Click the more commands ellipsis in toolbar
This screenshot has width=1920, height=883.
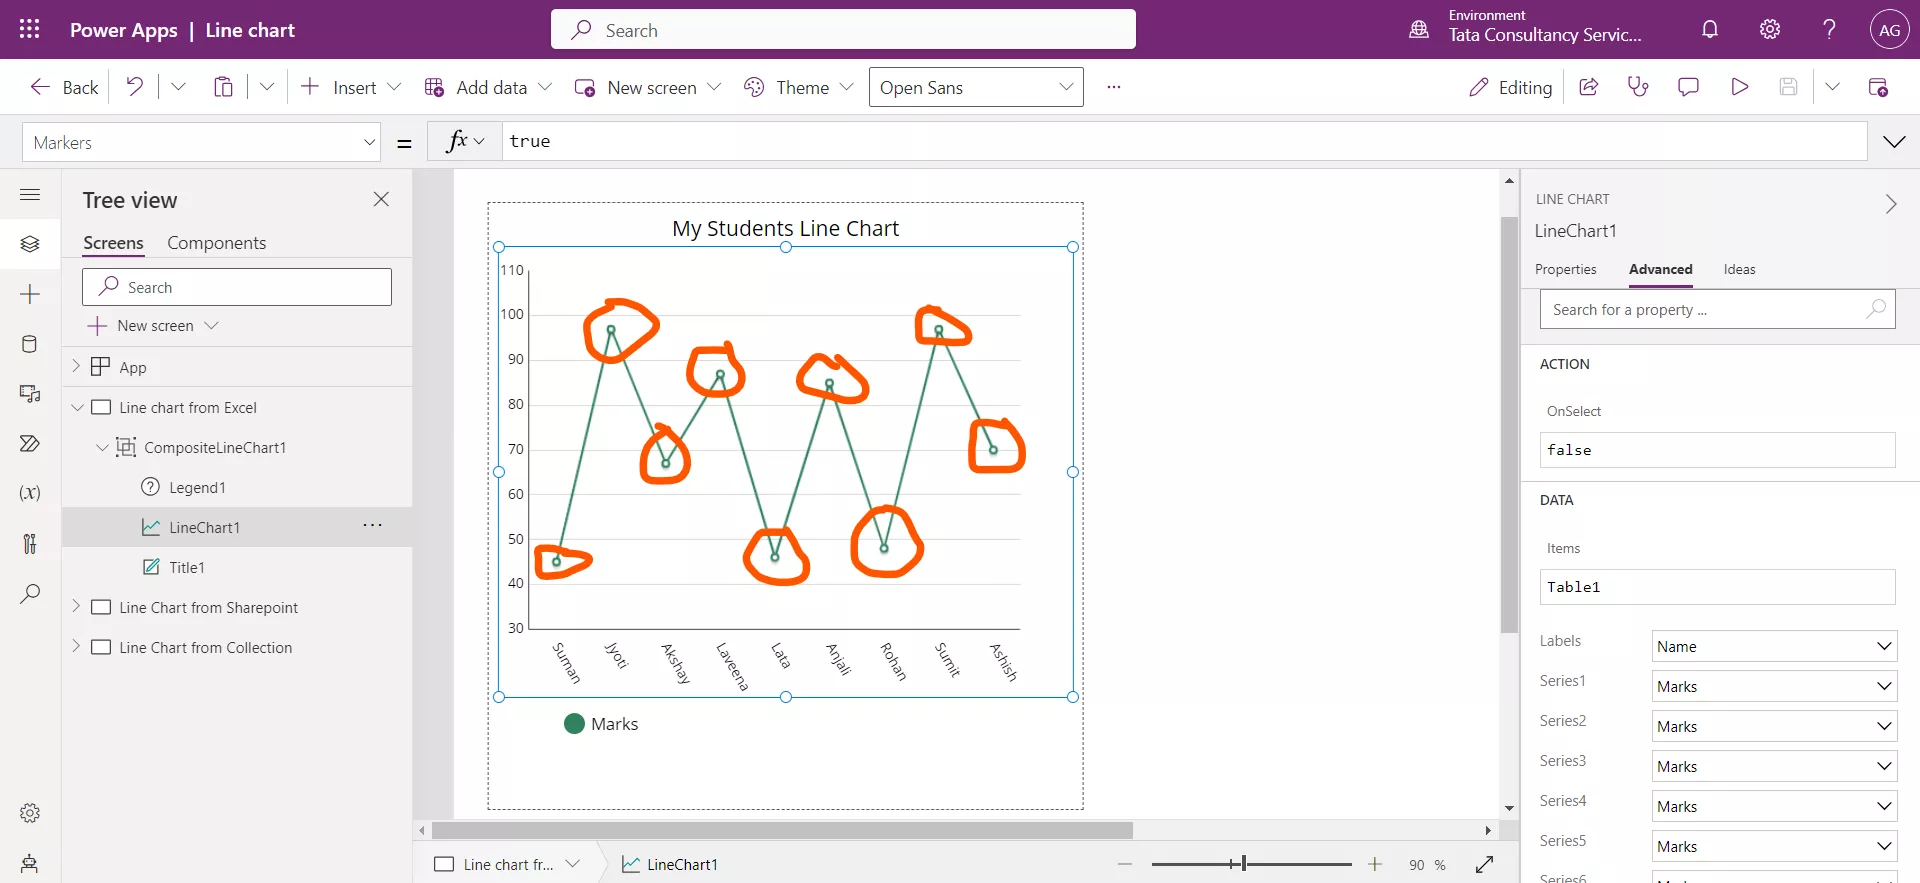coord(1114,87)
